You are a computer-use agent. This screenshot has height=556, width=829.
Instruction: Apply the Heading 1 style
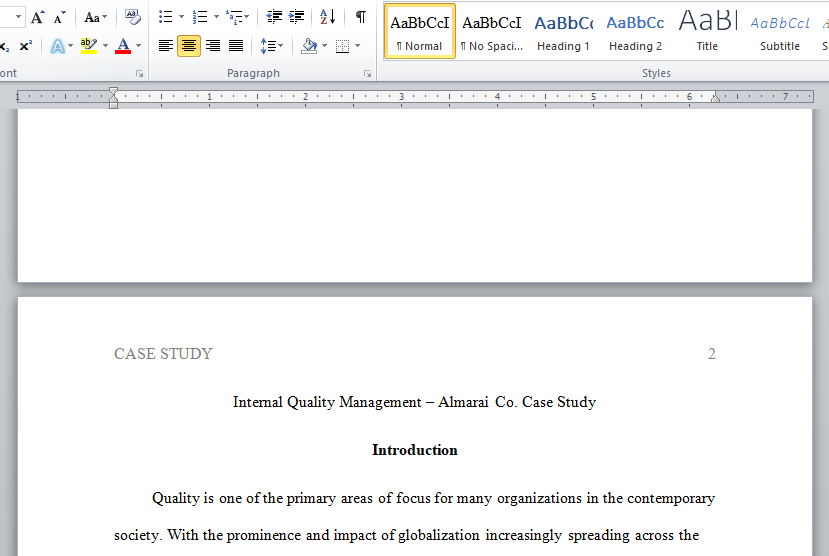(x=564, y=31)
